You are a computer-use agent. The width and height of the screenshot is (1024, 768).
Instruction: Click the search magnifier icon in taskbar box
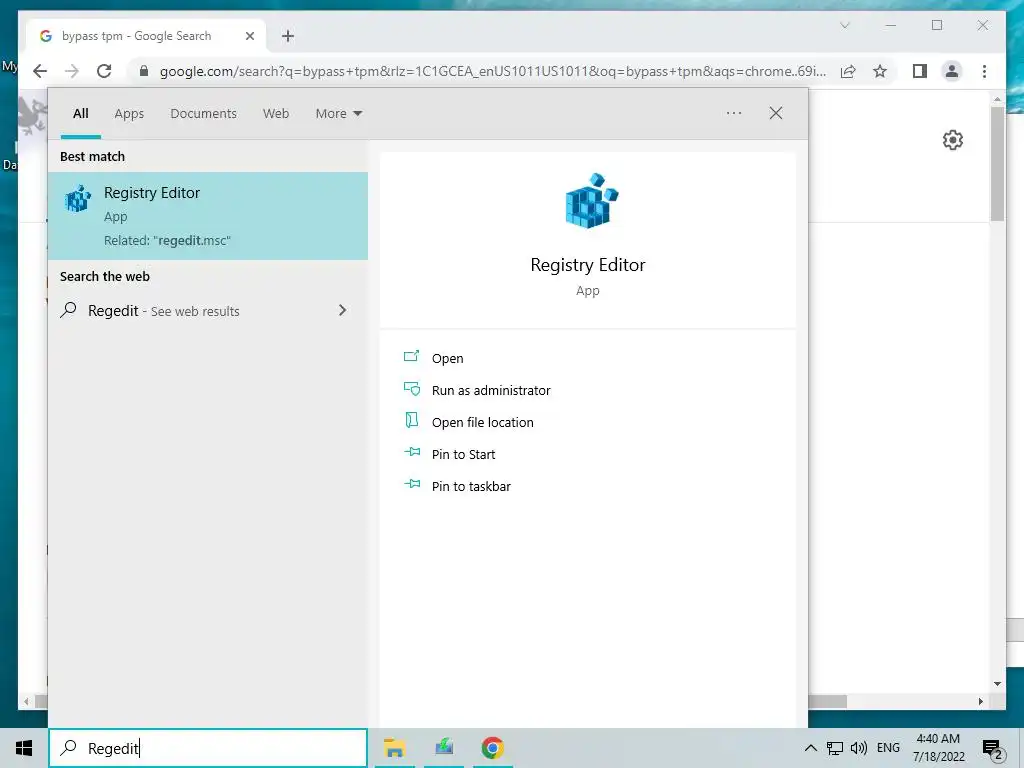tap(69, 748)
